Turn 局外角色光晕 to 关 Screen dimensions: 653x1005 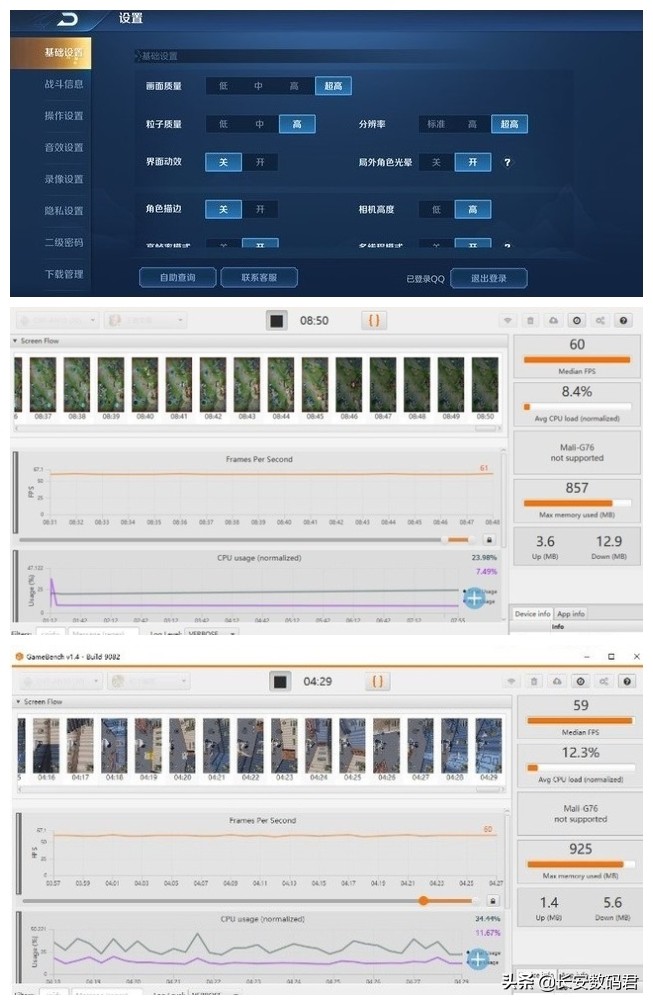pos(436,162)
